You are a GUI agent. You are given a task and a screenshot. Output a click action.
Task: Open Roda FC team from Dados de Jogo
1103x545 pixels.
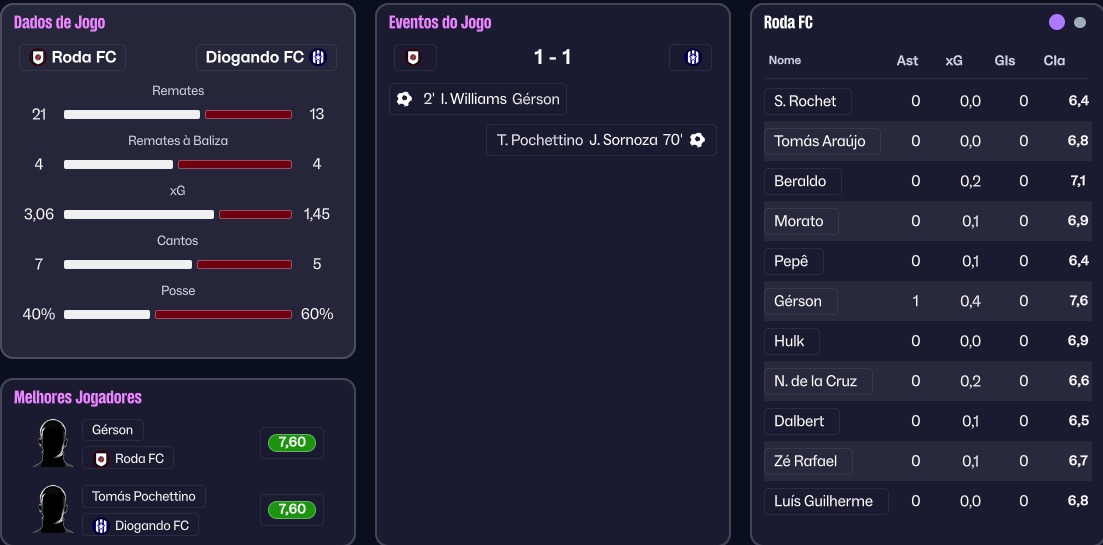click(x=73, y=57)
